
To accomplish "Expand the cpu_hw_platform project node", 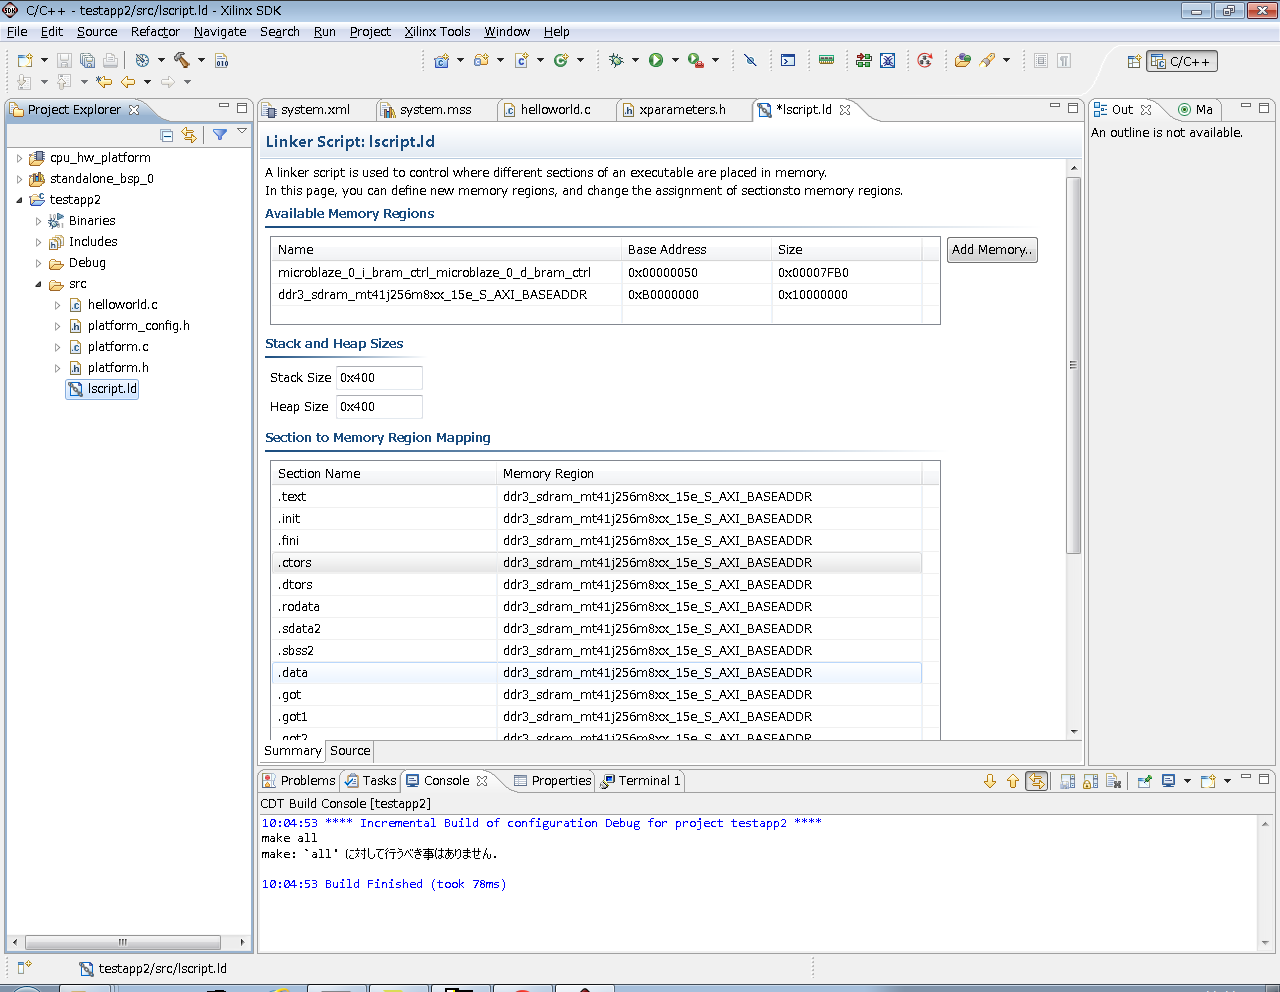I will [19, 158].
